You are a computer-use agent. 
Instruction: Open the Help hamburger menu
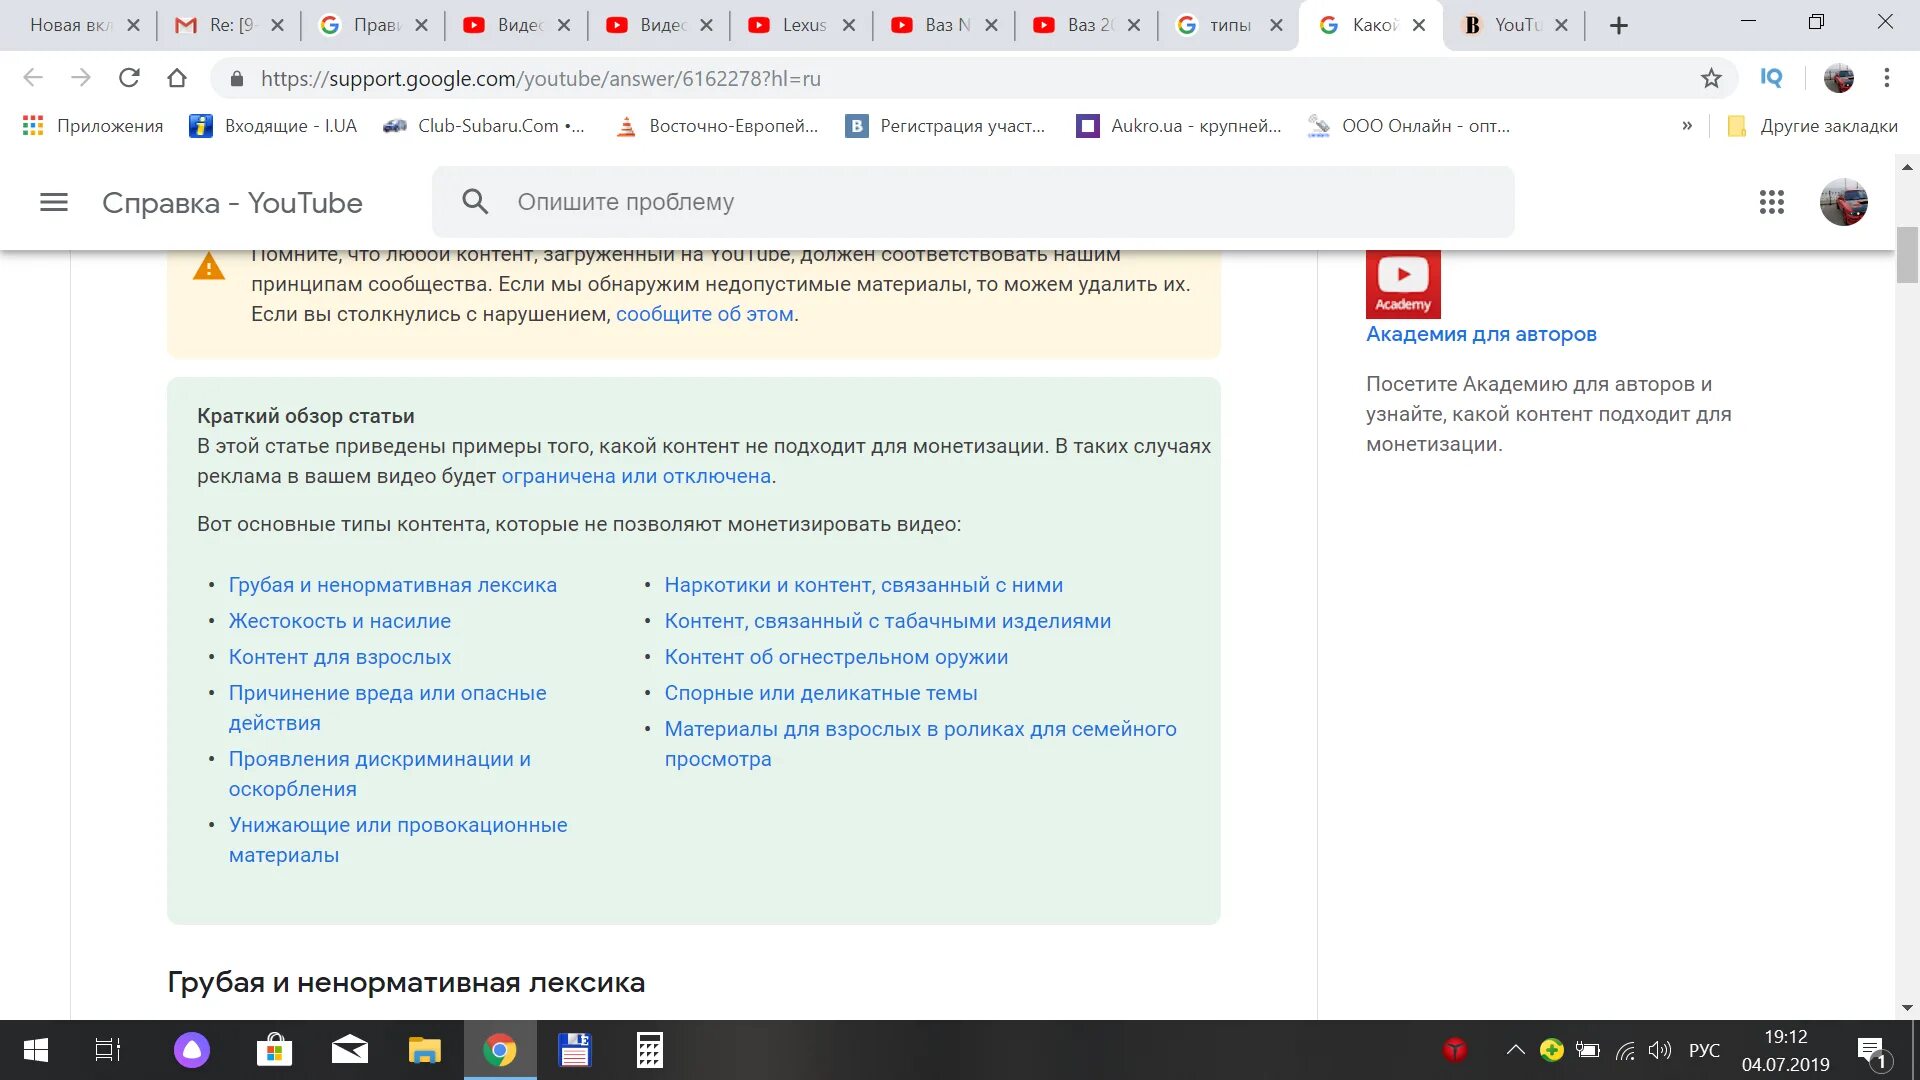coord(54,203)
